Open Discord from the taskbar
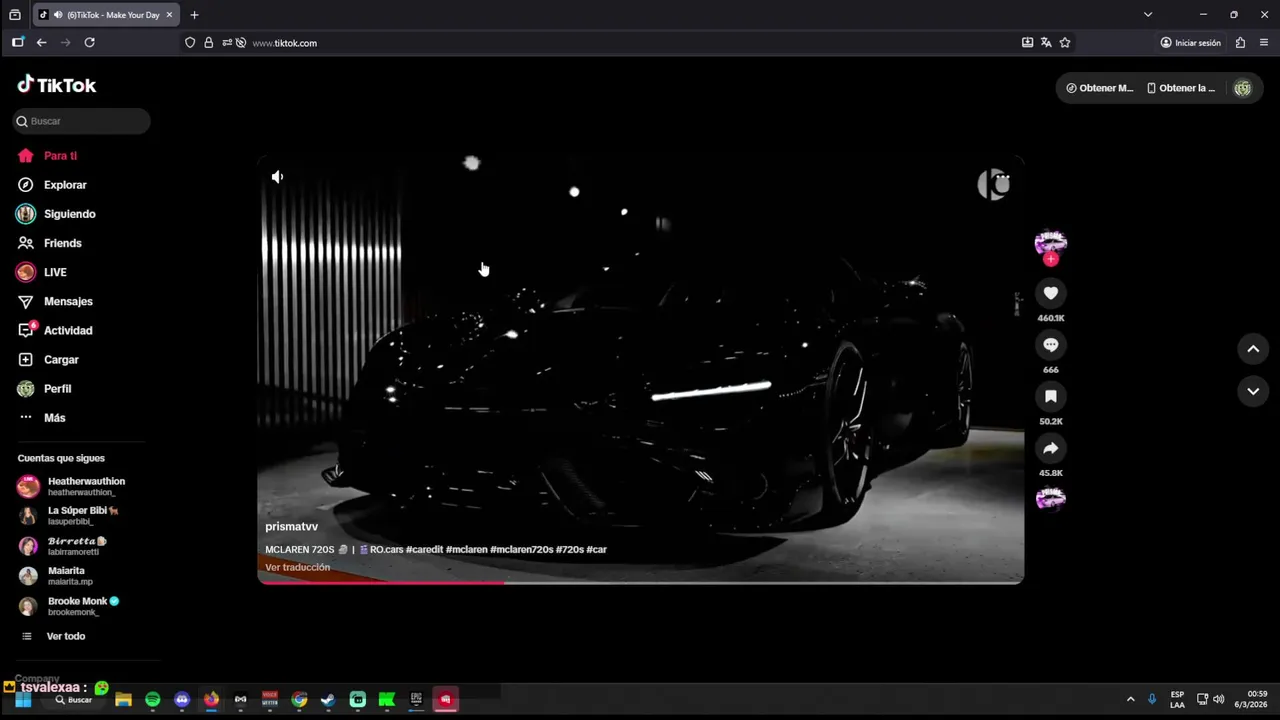The image size is (1280, 720). coord(182,700)
